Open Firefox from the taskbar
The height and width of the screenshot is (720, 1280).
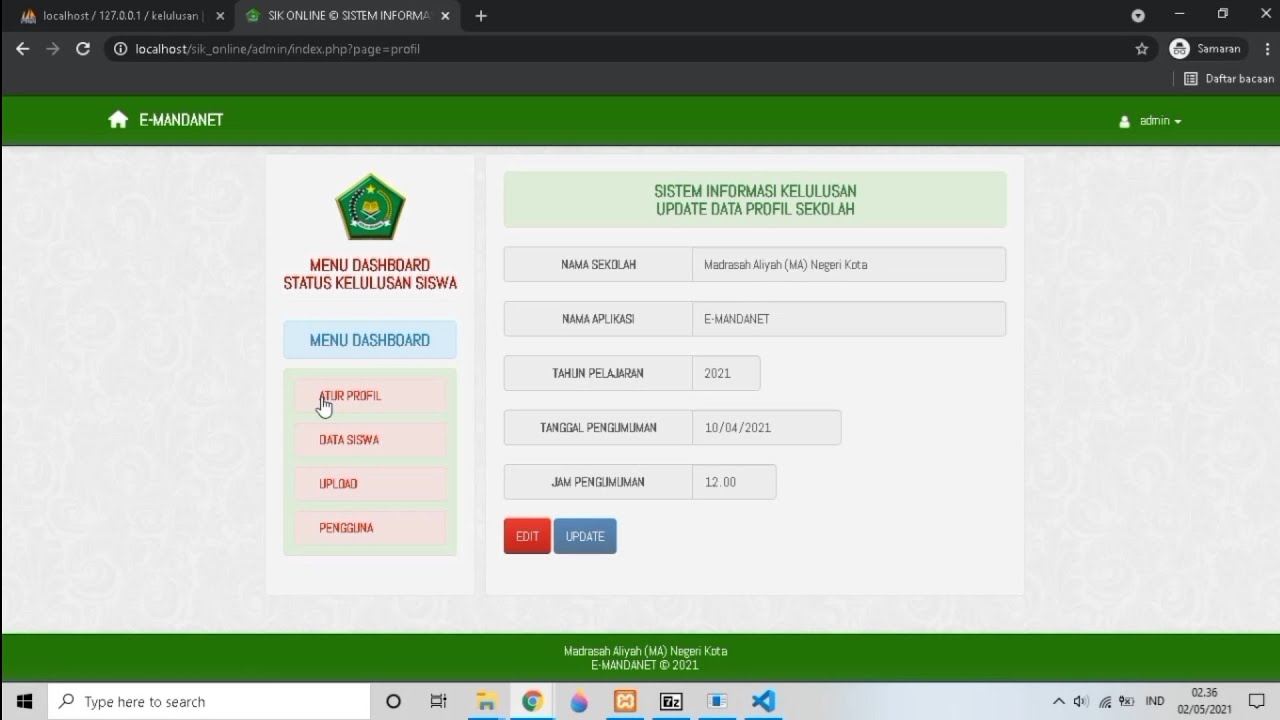coord(578,701)
